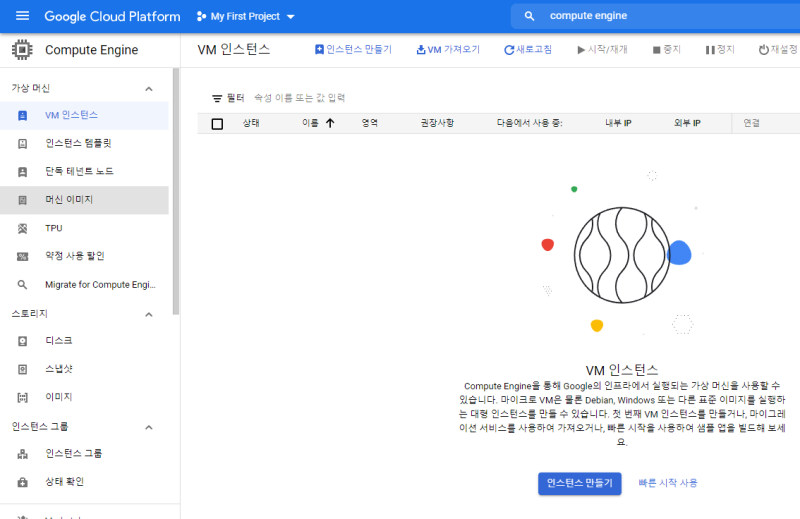This screenshot has width=800, height=519.
Task: Collapse the 스토리지 section
Action: pos(149,314)
